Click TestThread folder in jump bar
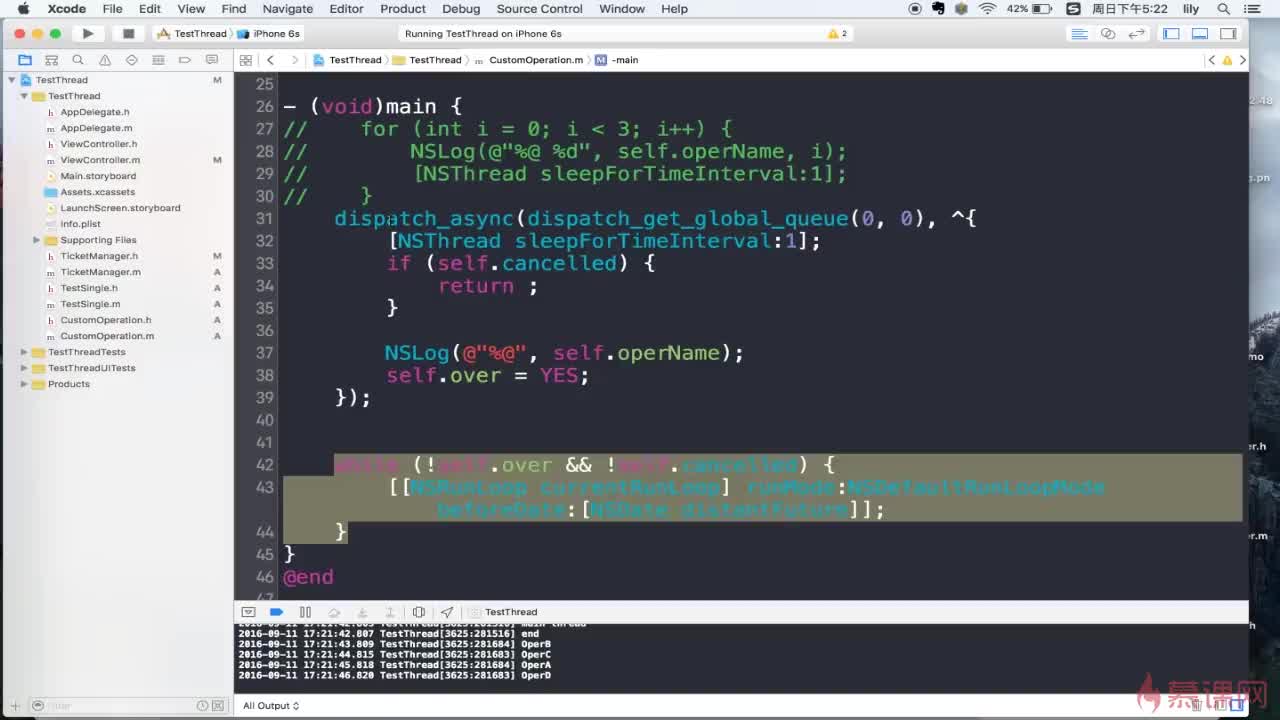This screenshot has height=720, width=1280. [427, 60]
